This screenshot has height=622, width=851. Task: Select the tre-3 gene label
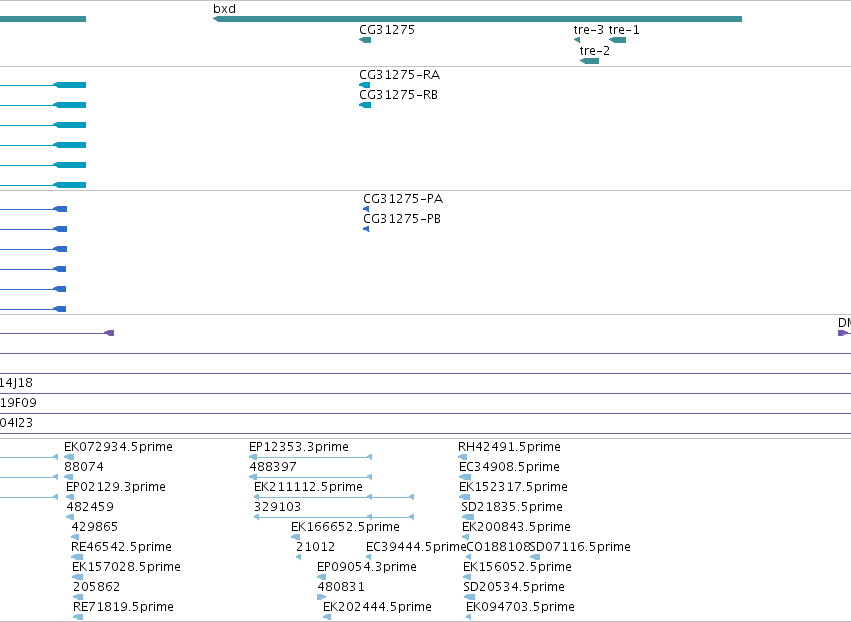[x=589, y=30]
